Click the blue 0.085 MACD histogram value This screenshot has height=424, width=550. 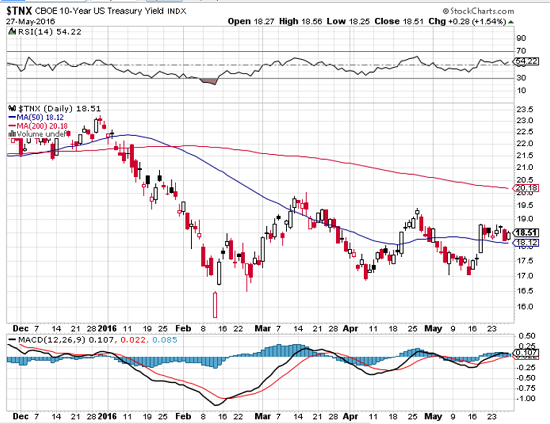tap(165, 340)
